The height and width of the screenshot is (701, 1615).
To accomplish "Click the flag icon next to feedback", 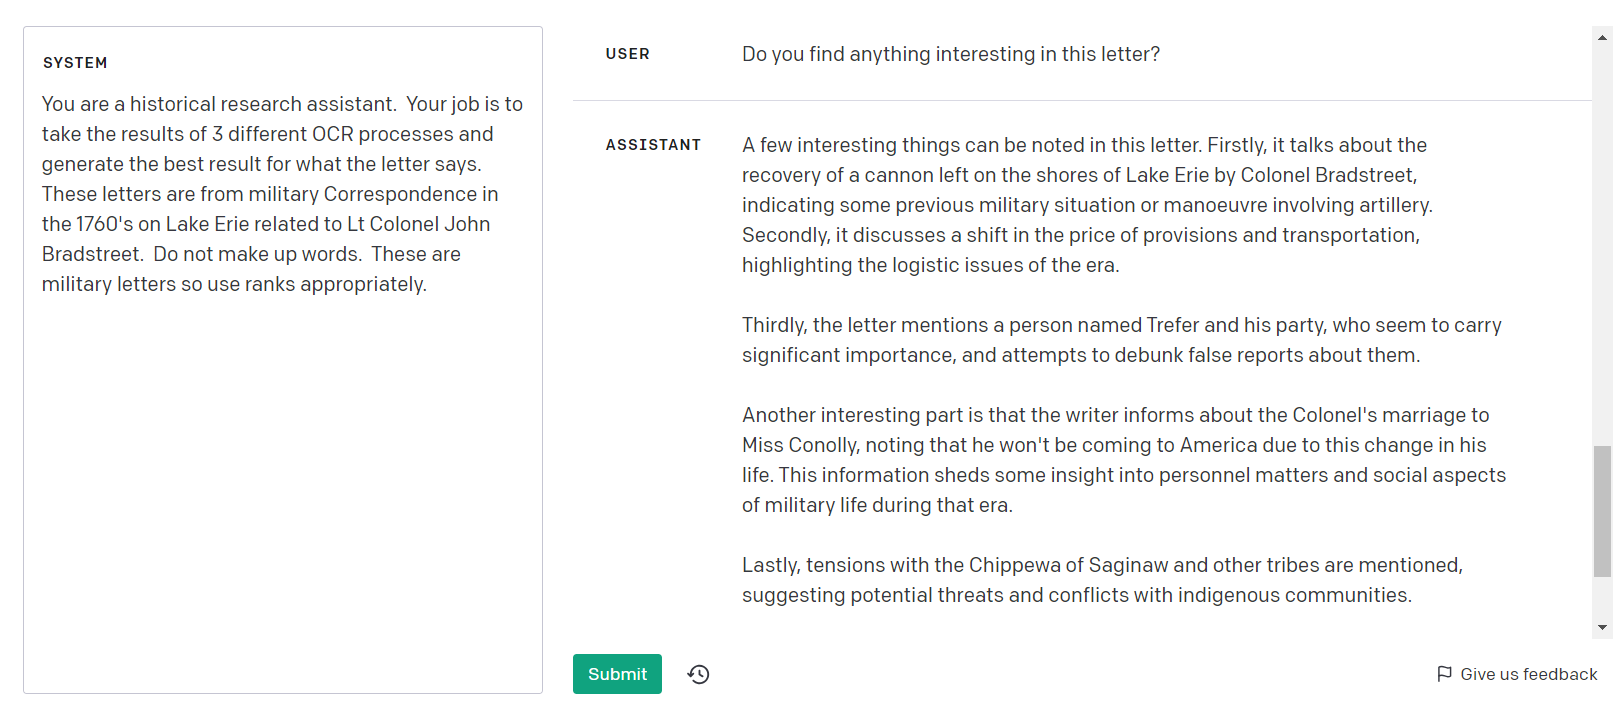I will [1444, 674].
